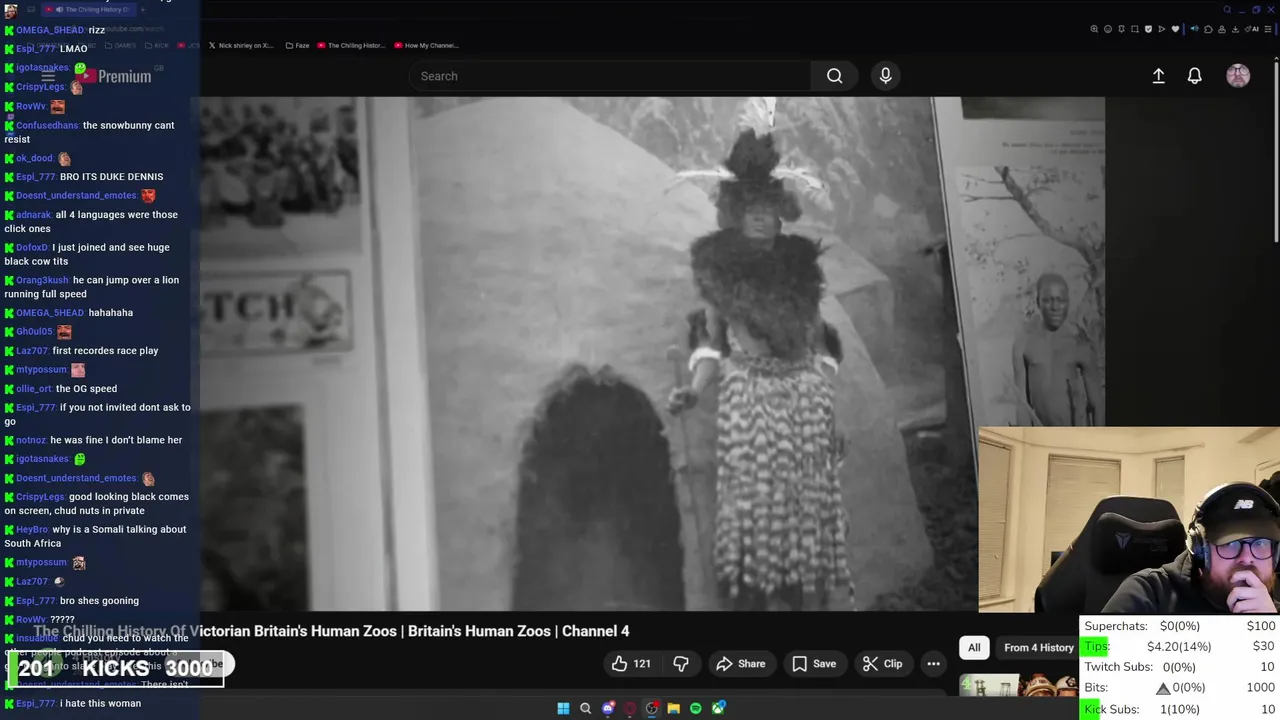Click the browser snapshot selection icon
This screenshot has width=1280, height=720.
[1135, 29]
